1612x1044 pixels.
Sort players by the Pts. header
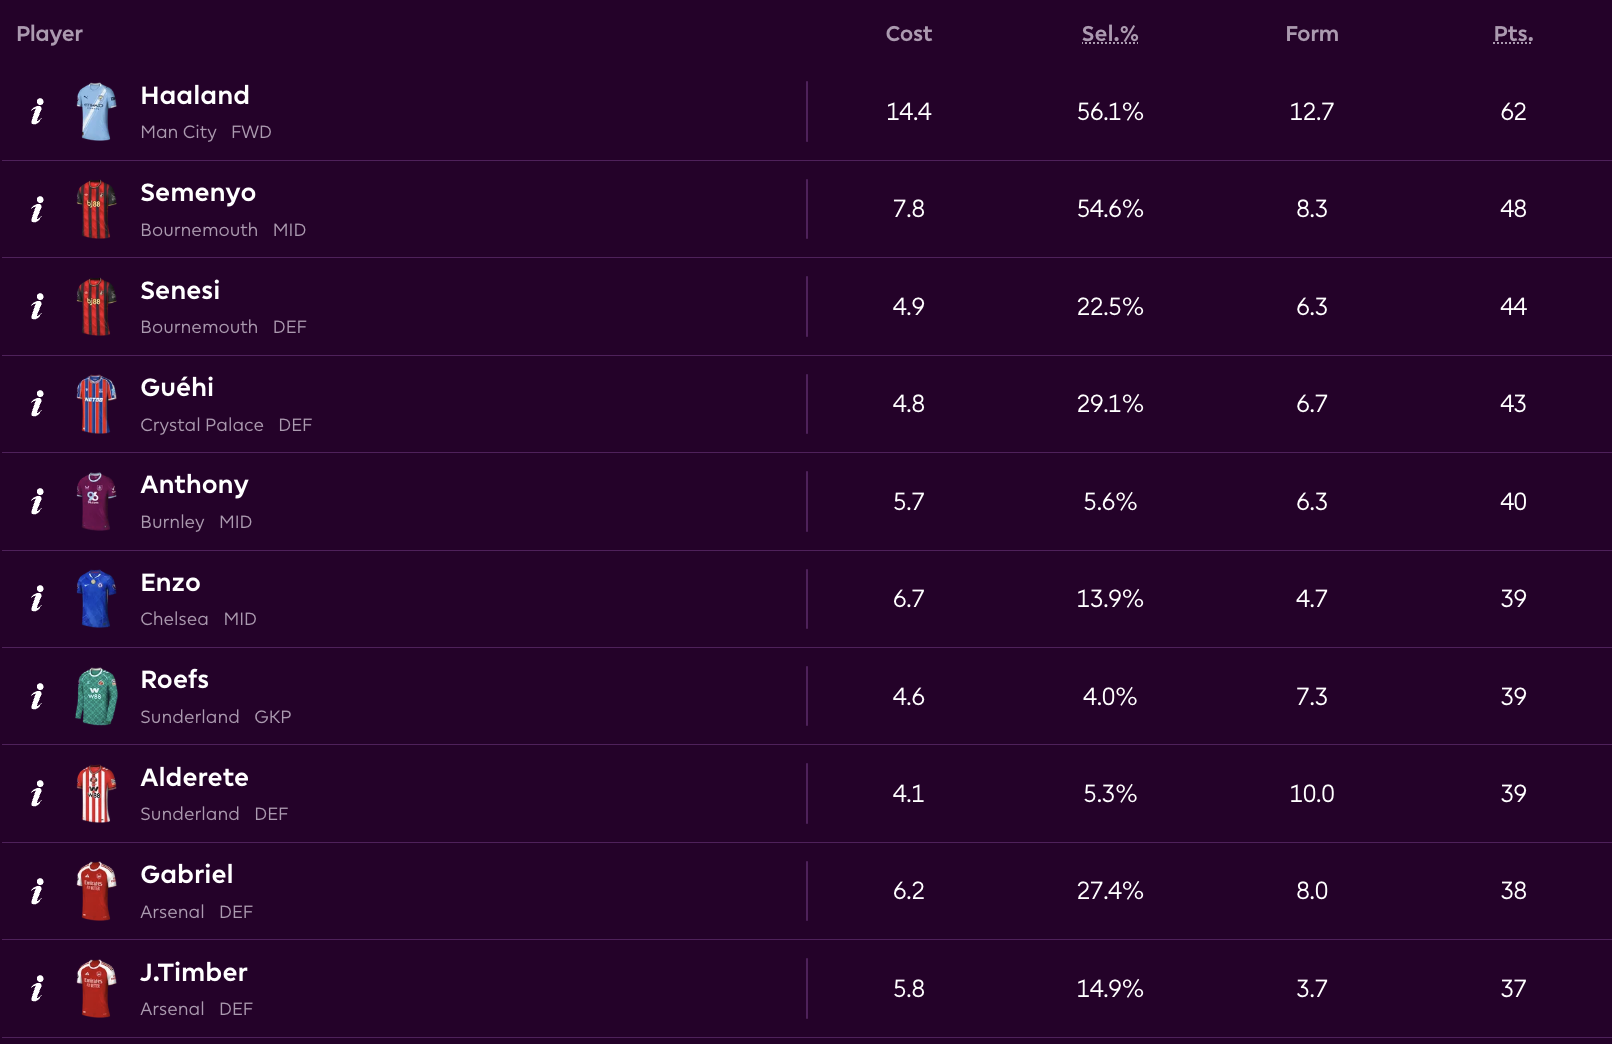coord(1513,34)
